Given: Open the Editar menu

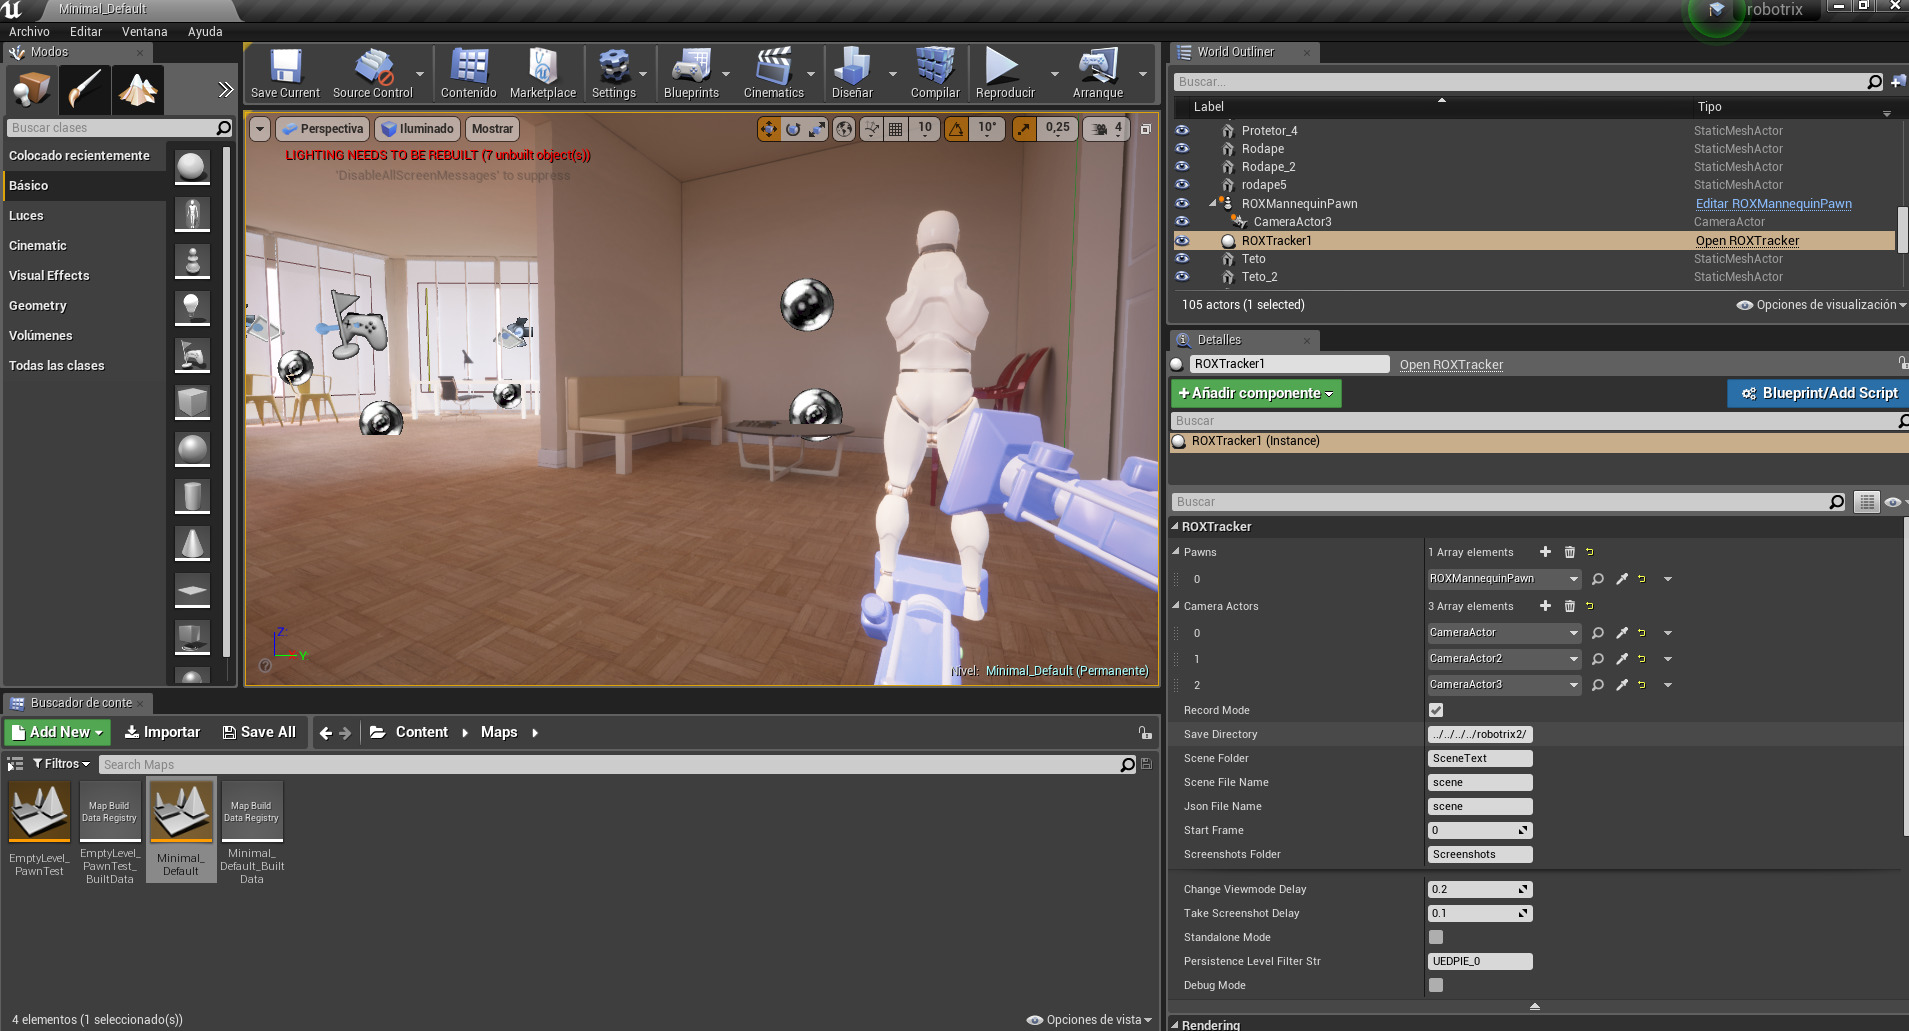Looking at the screenshot, I should point(86,32).
